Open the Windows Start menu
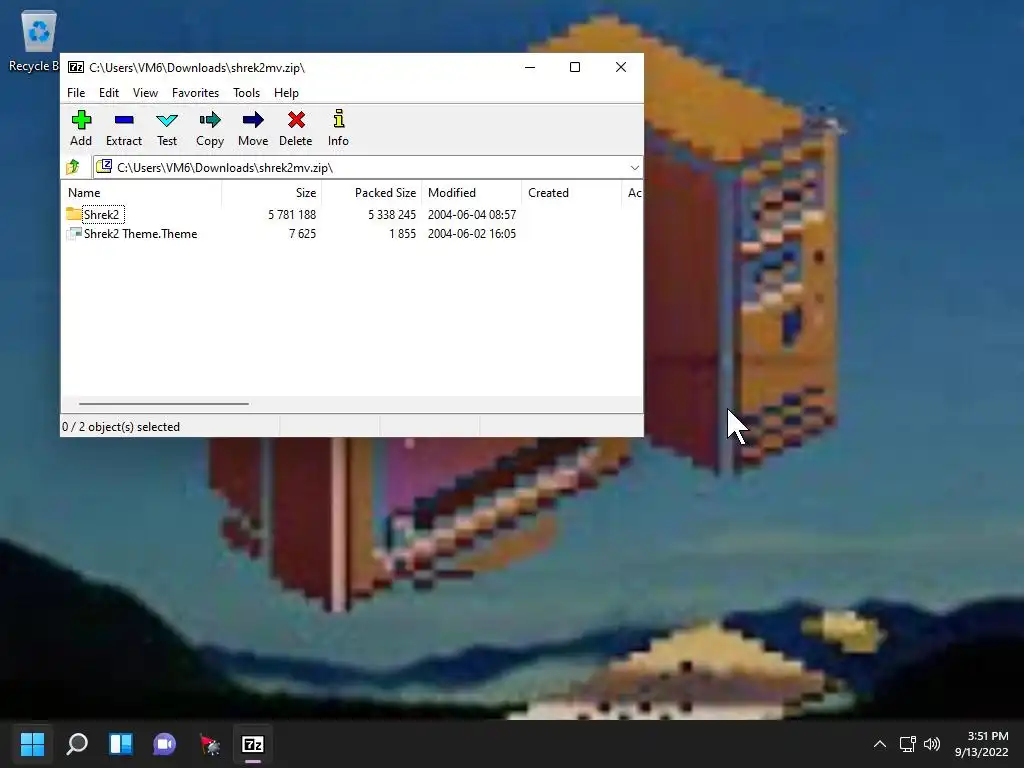This screenshot has height=768, width=1024. pyautogui.click(x=33, y=744)
